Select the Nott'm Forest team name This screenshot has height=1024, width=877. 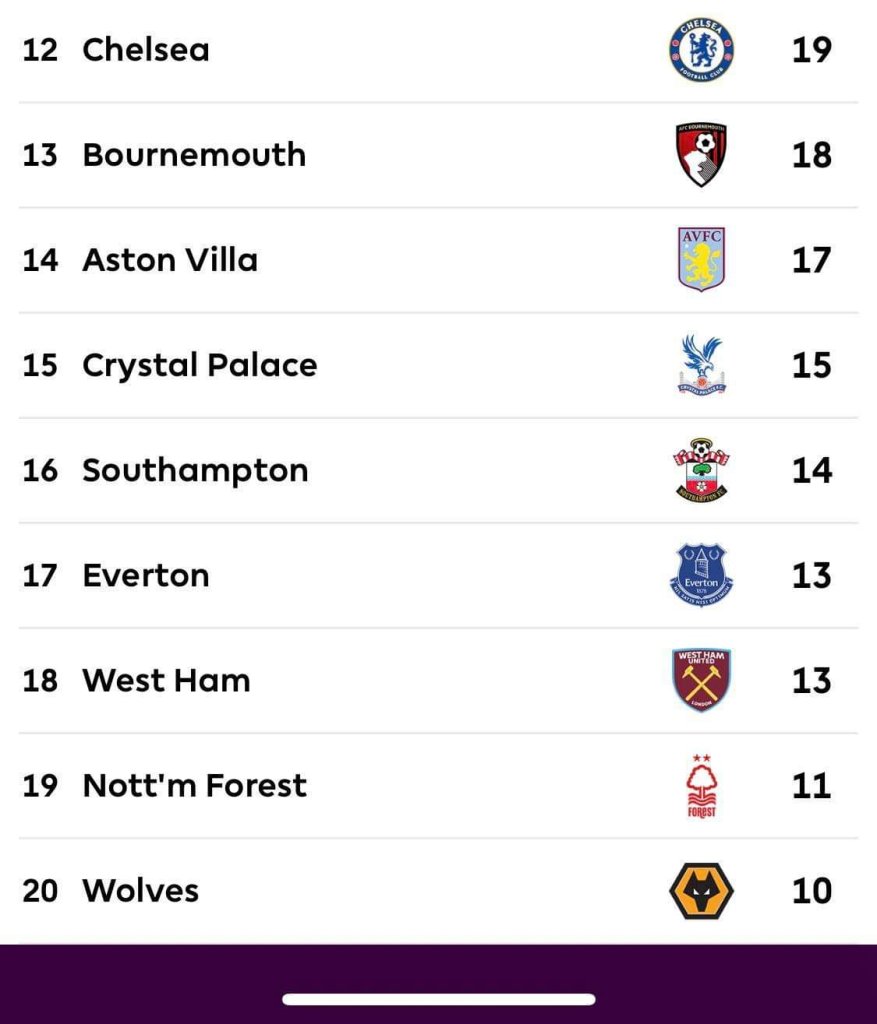[x=194, y=786]
